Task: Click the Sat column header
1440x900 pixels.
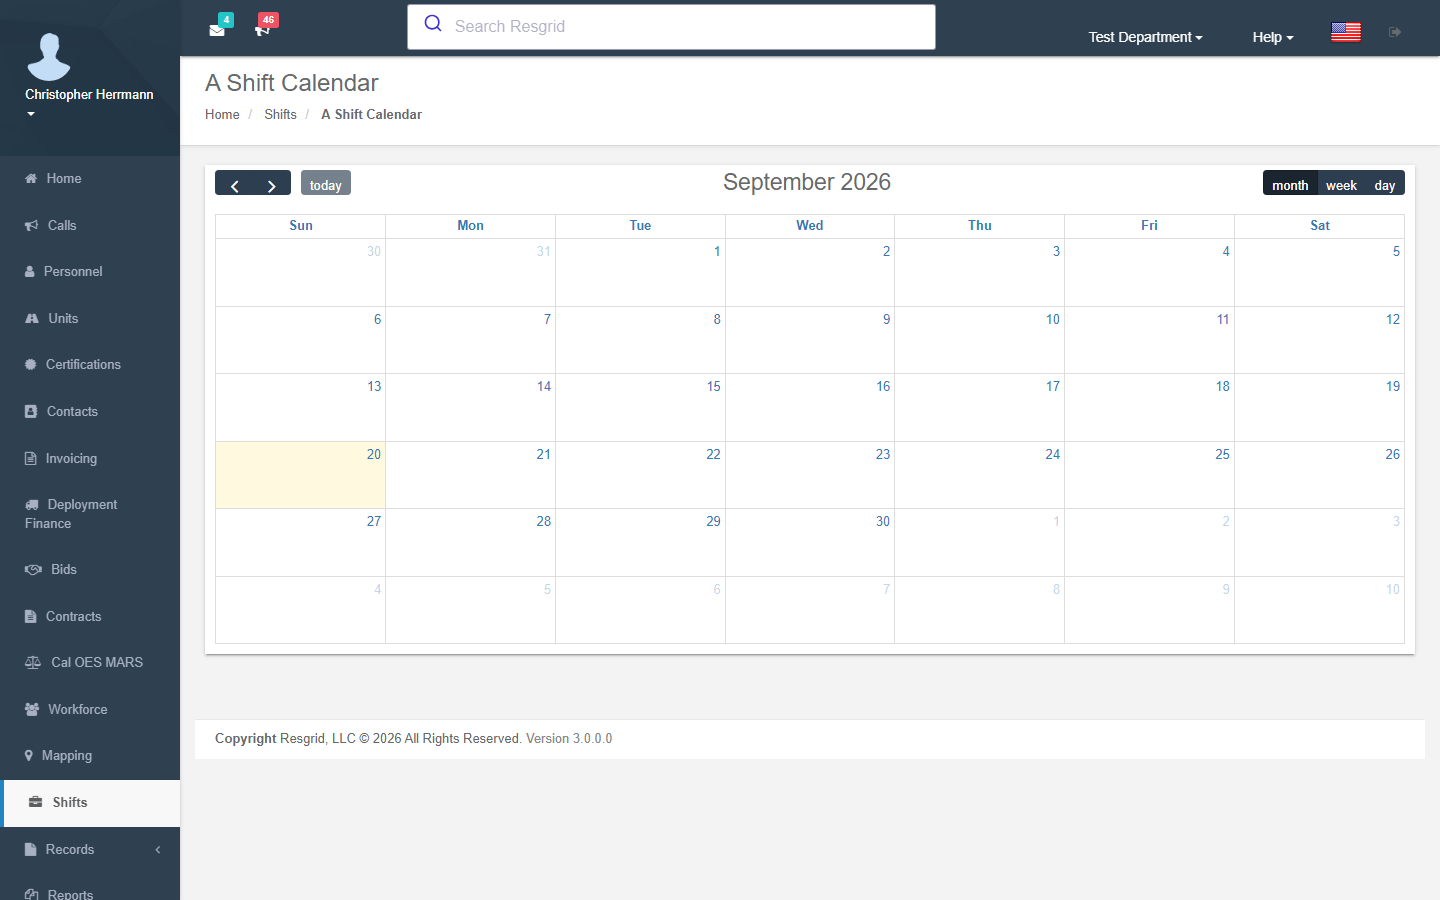Action: pyautogui.click(x=1320, y=225)
